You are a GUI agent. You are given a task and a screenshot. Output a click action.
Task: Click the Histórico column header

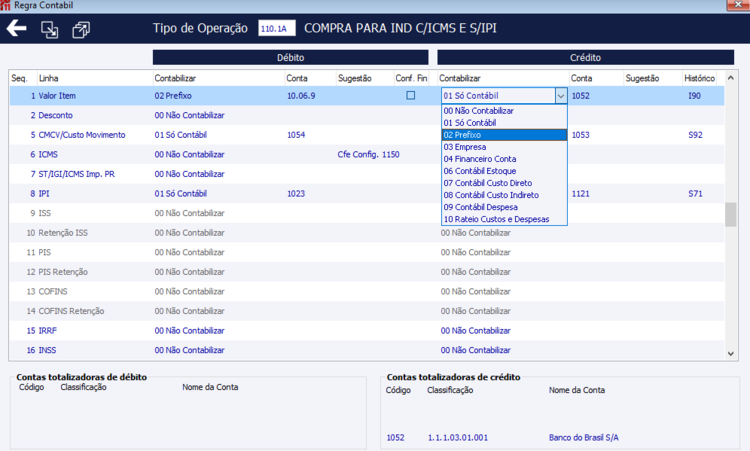(699, 78)
